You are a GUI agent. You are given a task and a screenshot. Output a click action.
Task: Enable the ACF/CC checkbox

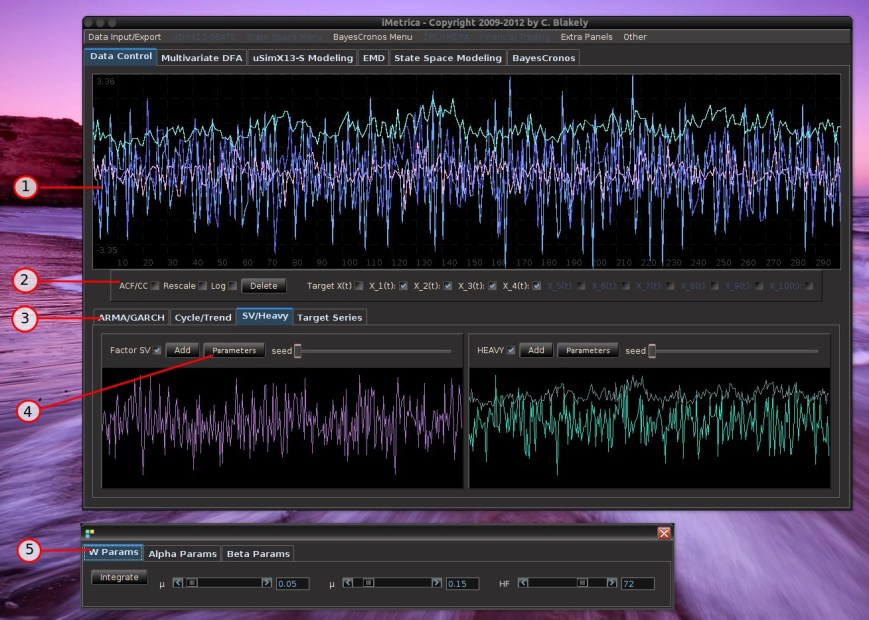[155, 286]
